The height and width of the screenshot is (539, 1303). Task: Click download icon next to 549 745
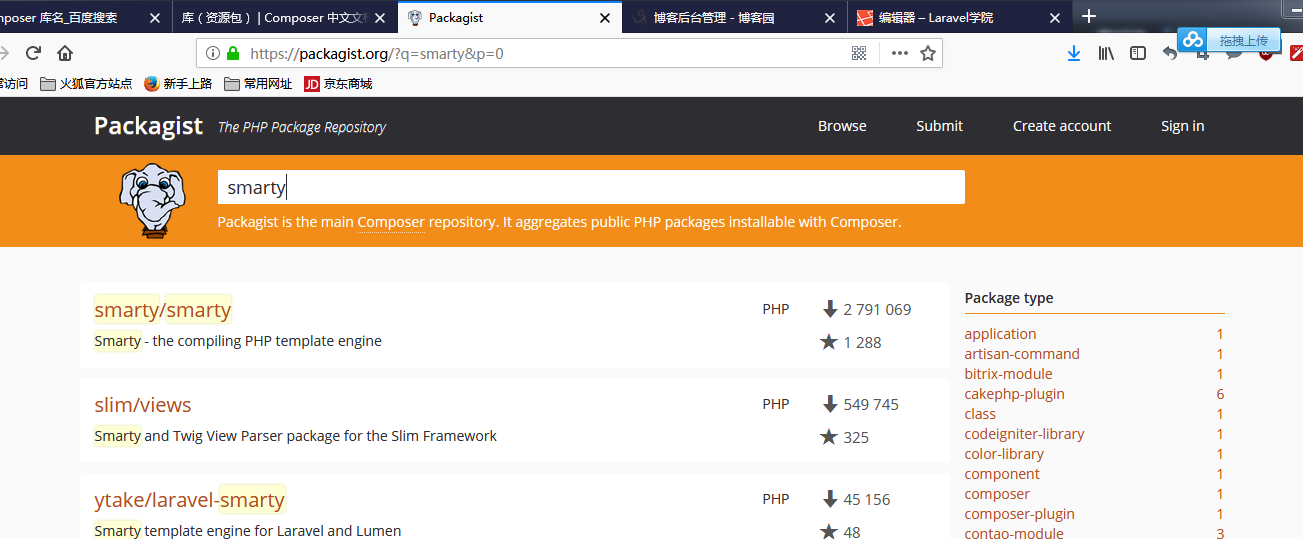[x=830, y=404]
